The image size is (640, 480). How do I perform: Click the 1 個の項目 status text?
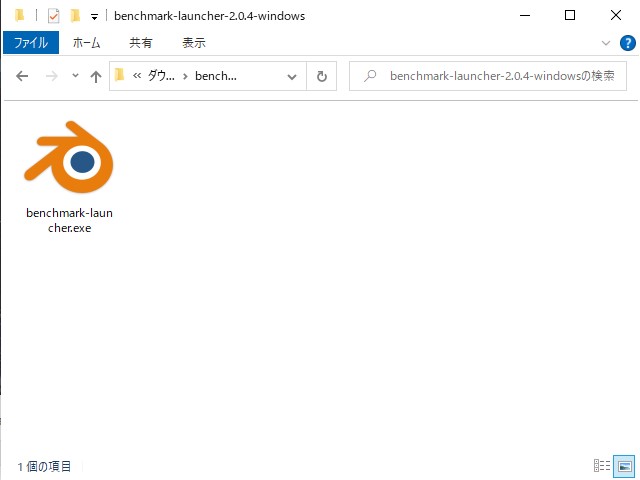(44, 466)
